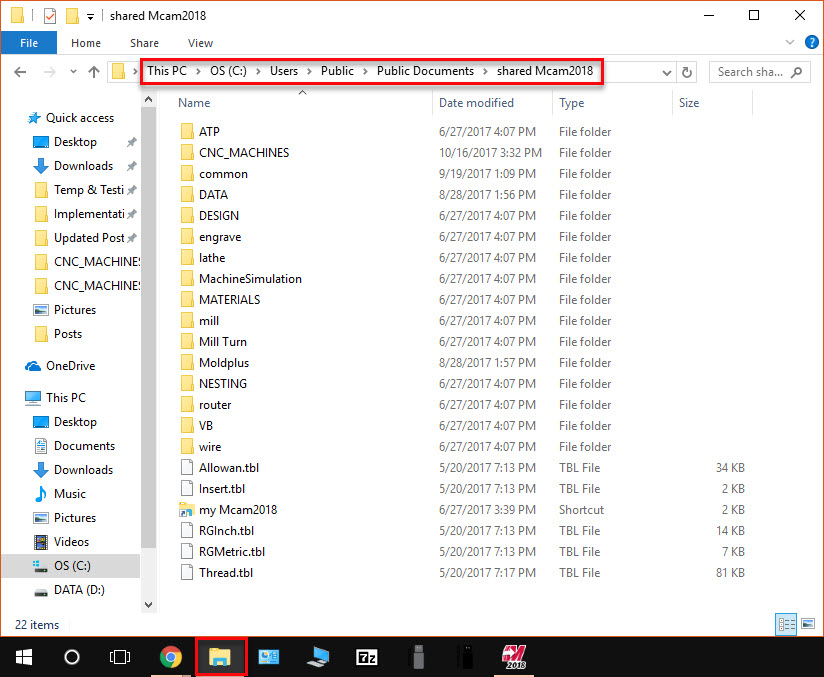This screenshot has width=824, height=677.
Task: Expand the address bar history dropdown
Action: click(667, 73)
